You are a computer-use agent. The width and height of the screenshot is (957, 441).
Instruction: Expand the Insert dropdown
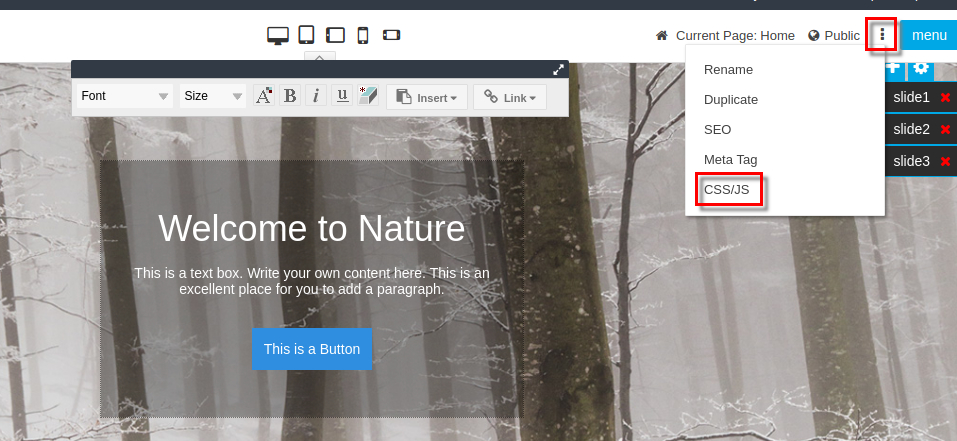[x=427, y=97]
